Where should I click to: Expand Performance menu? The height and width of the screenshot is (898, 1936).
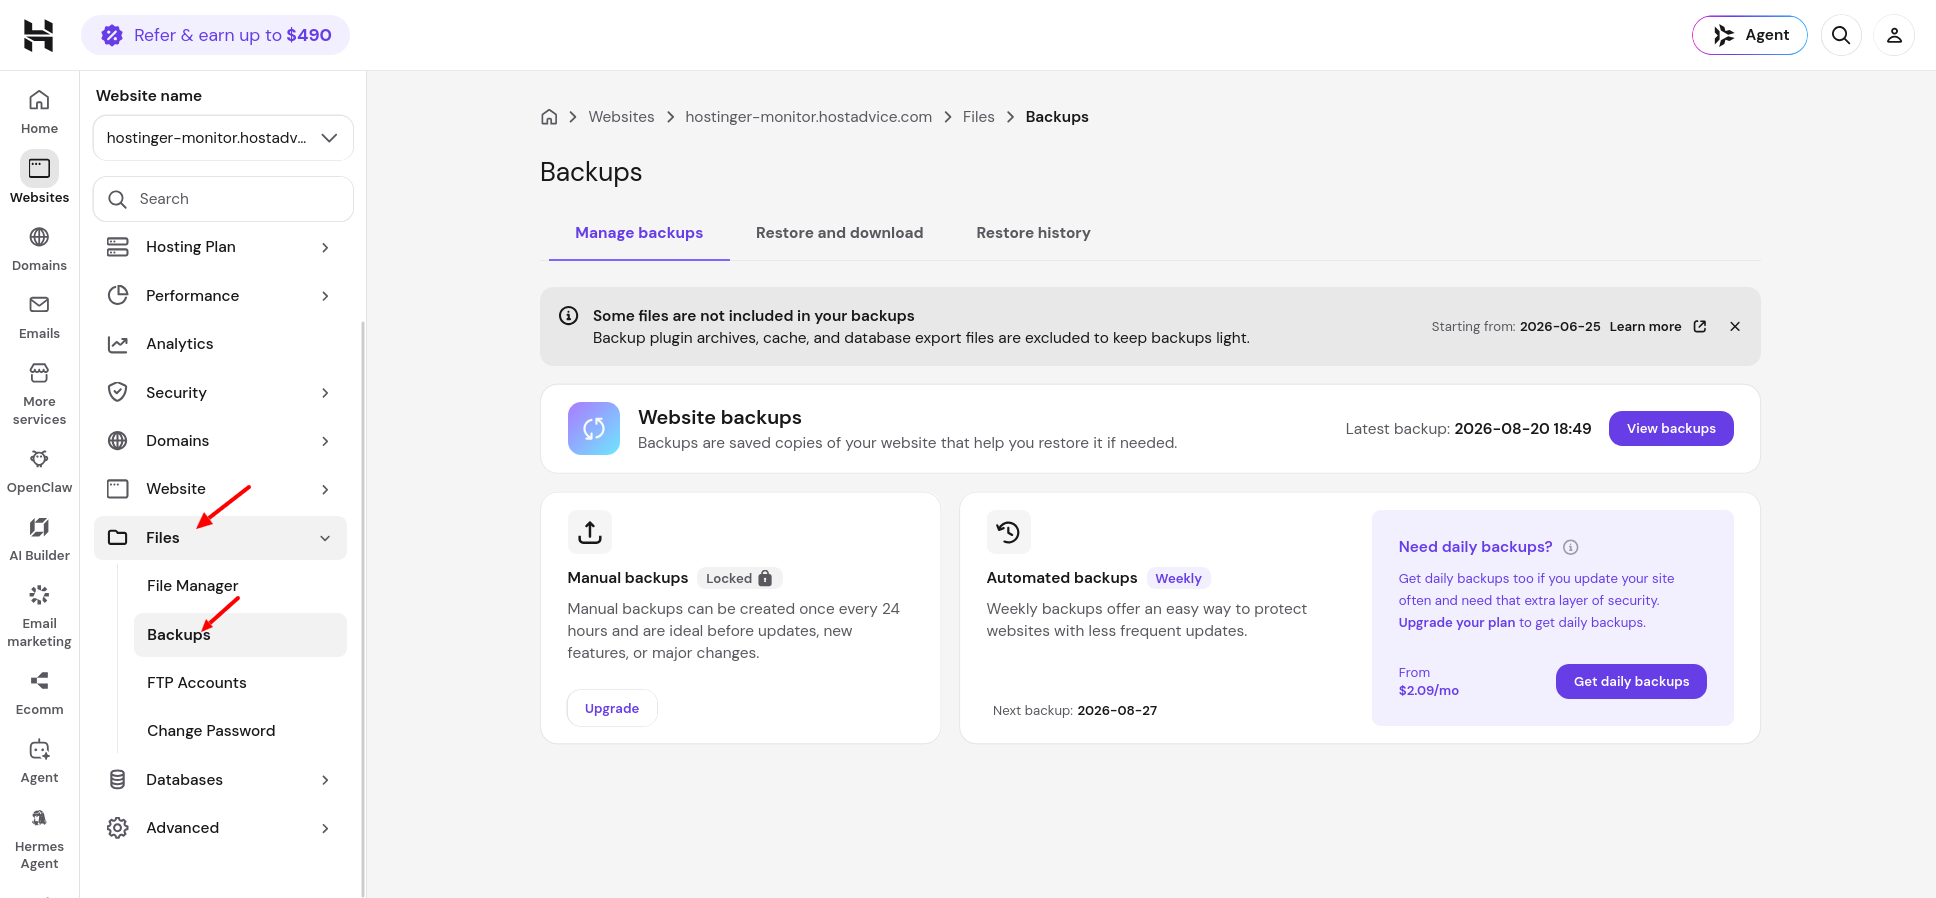pyautogui.click(x=220, y=296)
